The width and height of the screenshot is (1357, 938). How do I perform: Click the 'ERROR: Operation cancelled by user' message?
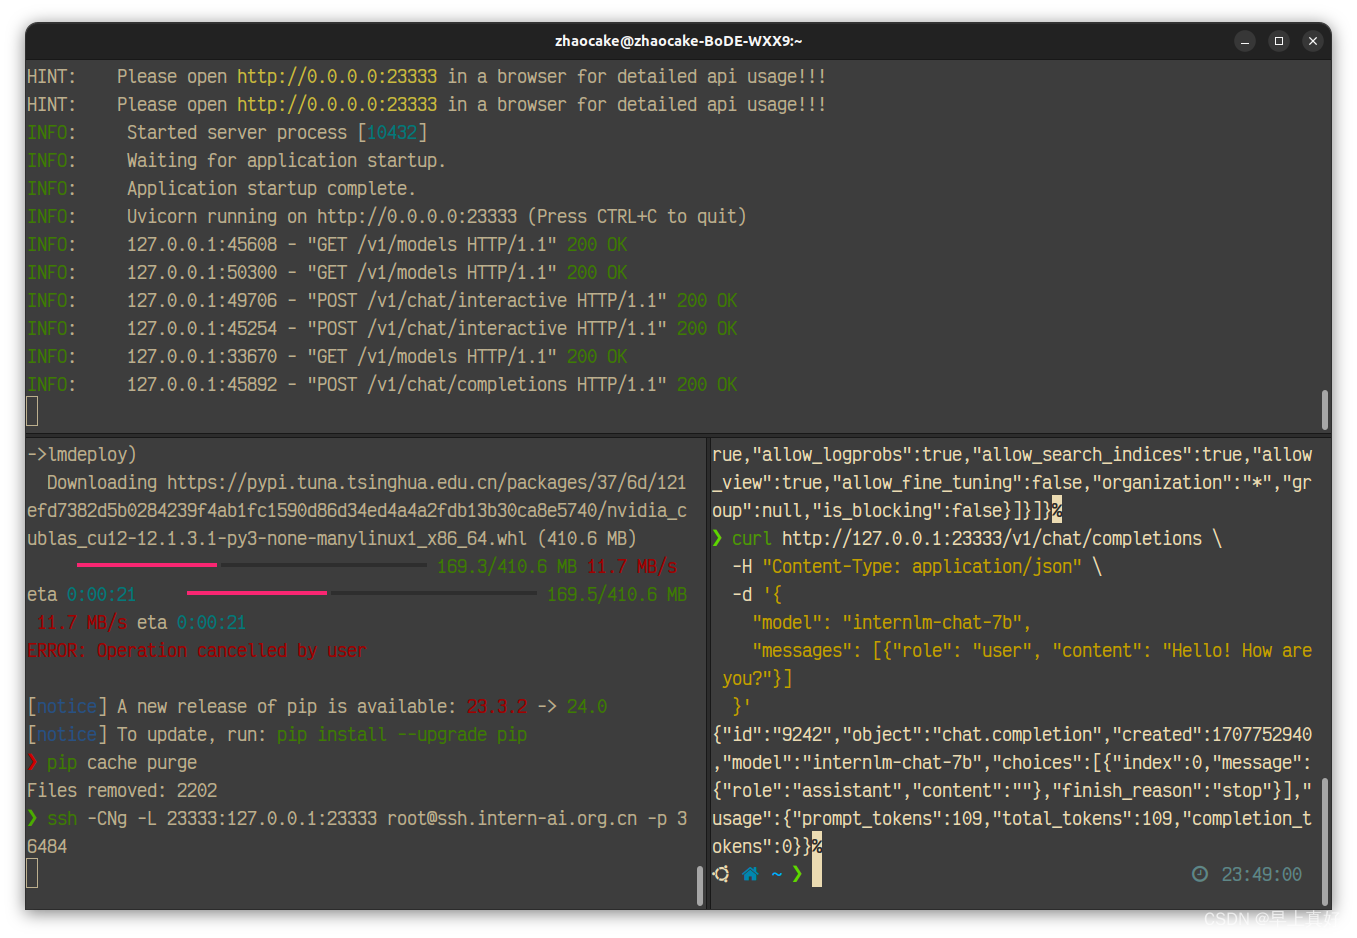[x=196, y=651]
